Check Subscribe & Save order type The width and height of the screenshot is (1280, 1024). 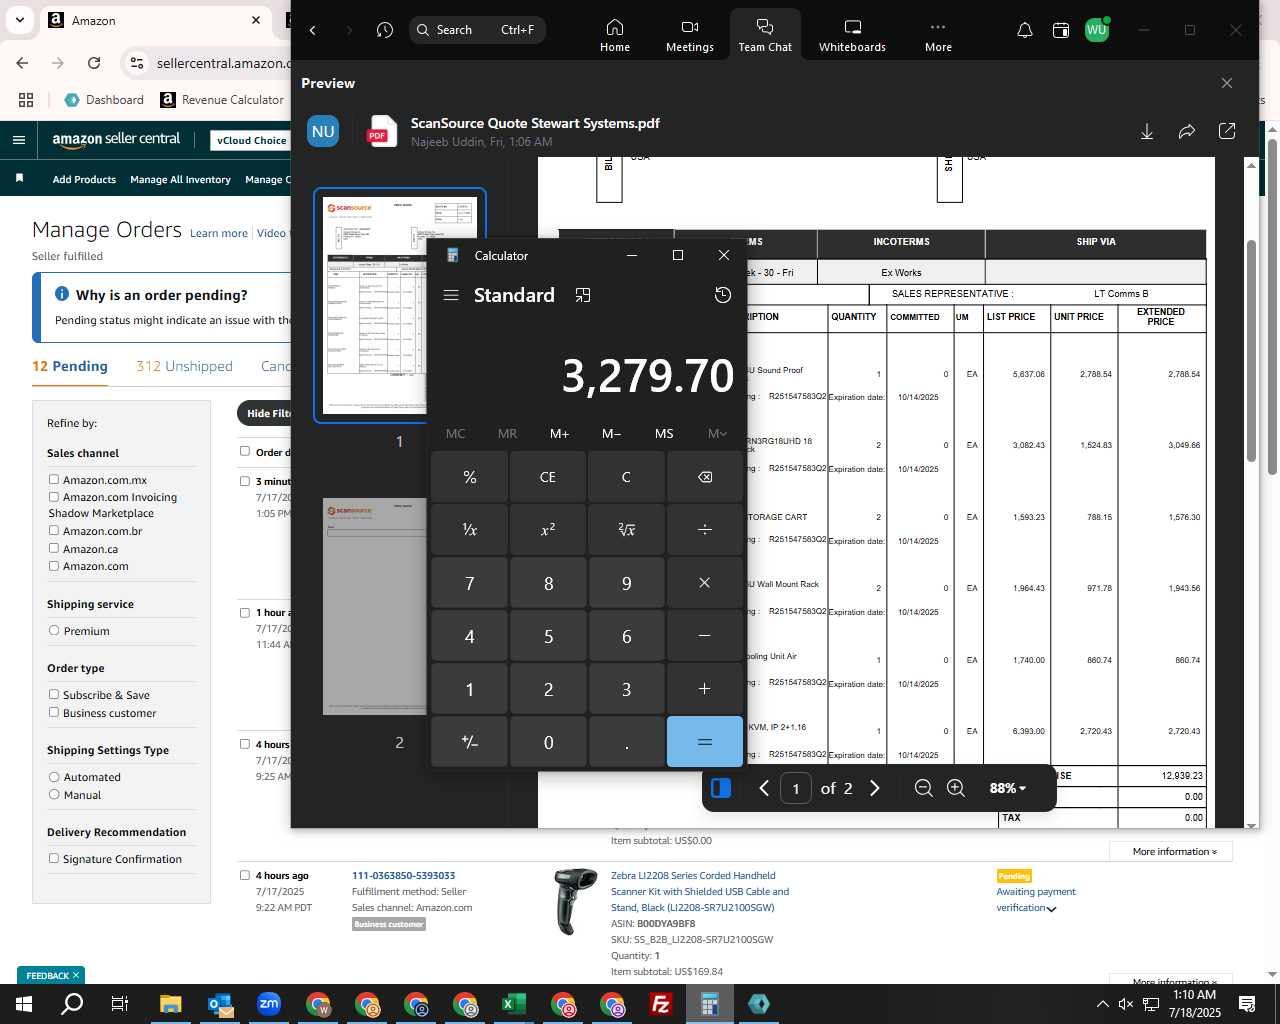coord(54,695)
